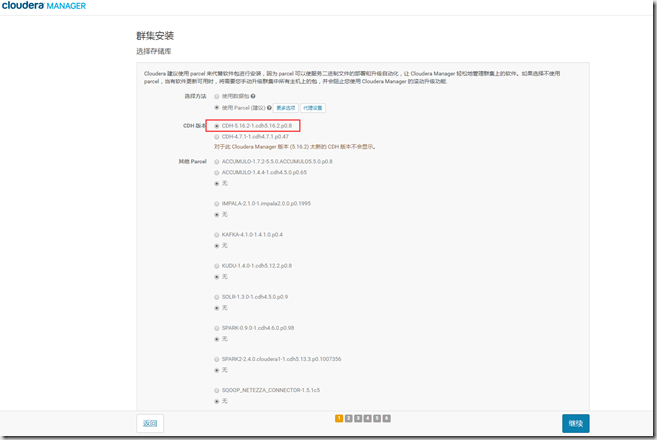
Task: Go to wizard step 4 indicator
Action: pyautogui.click(x=367, y=418)
